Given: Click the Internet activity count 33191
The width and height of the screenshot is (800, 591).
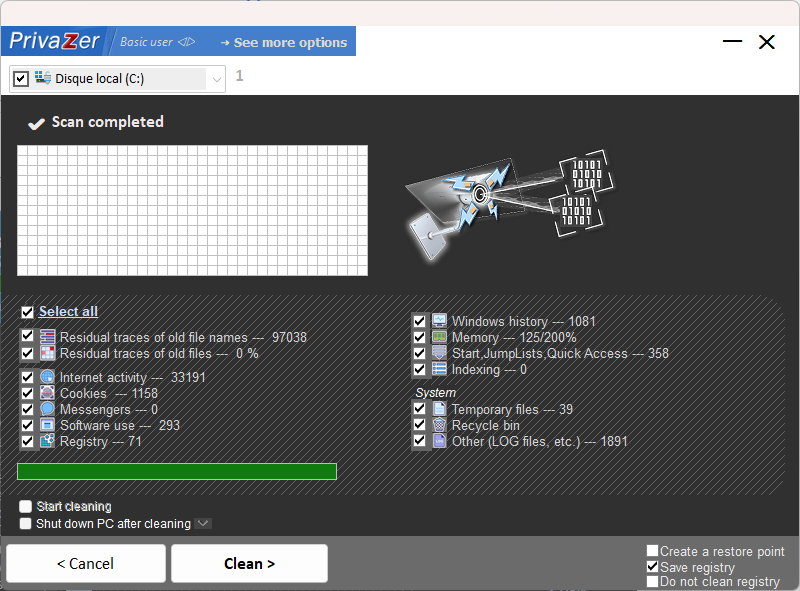Looking at the screenshot, I should (188, 378).
